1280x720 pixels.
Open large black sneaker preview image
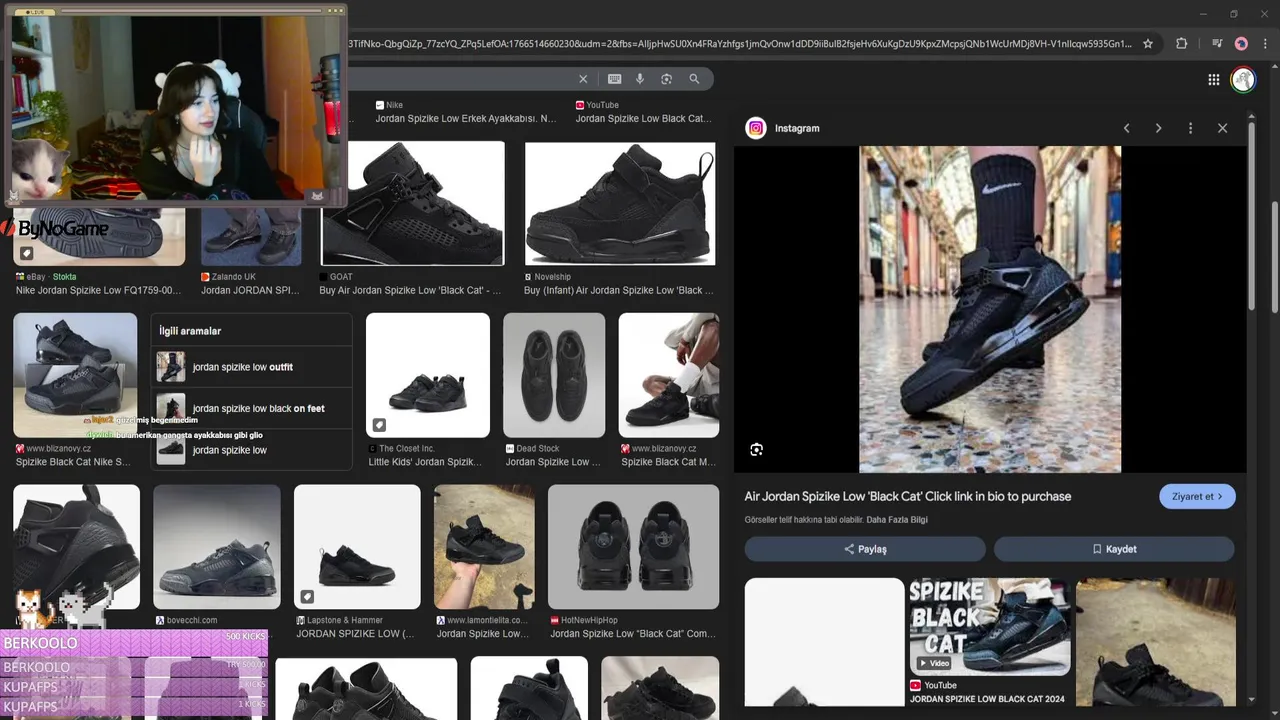pyautogui.click(x=990, y=309)
